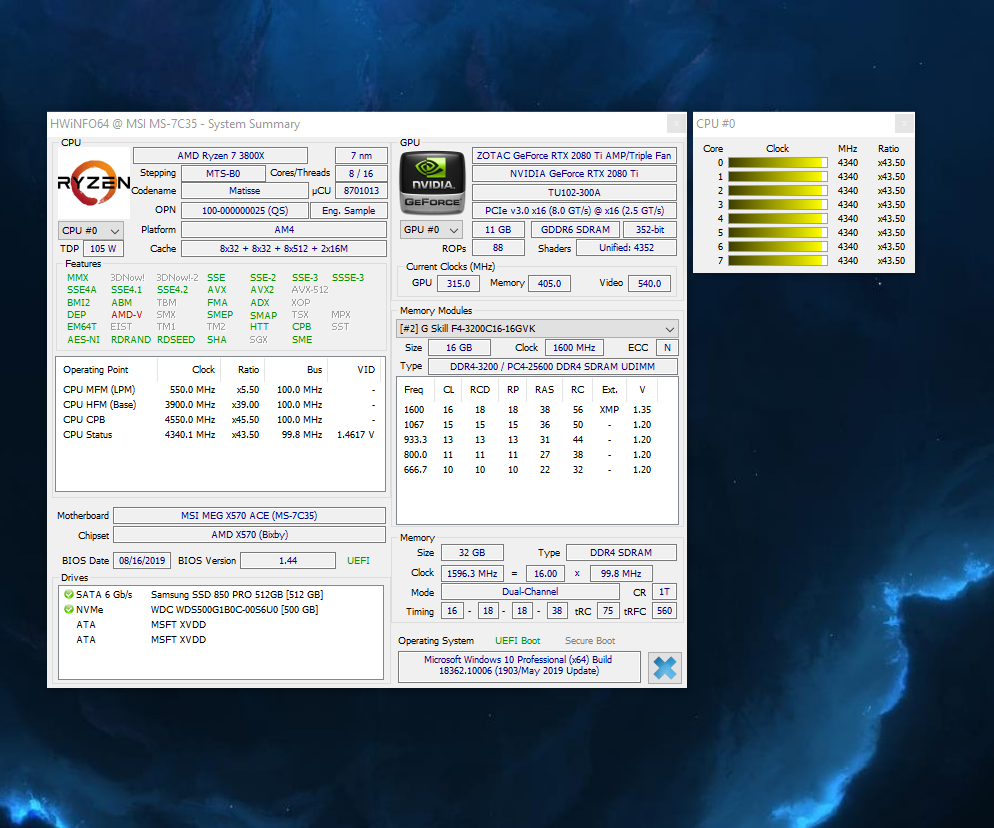Click the BIOS date 08/16/2019 field

[142, 560]
